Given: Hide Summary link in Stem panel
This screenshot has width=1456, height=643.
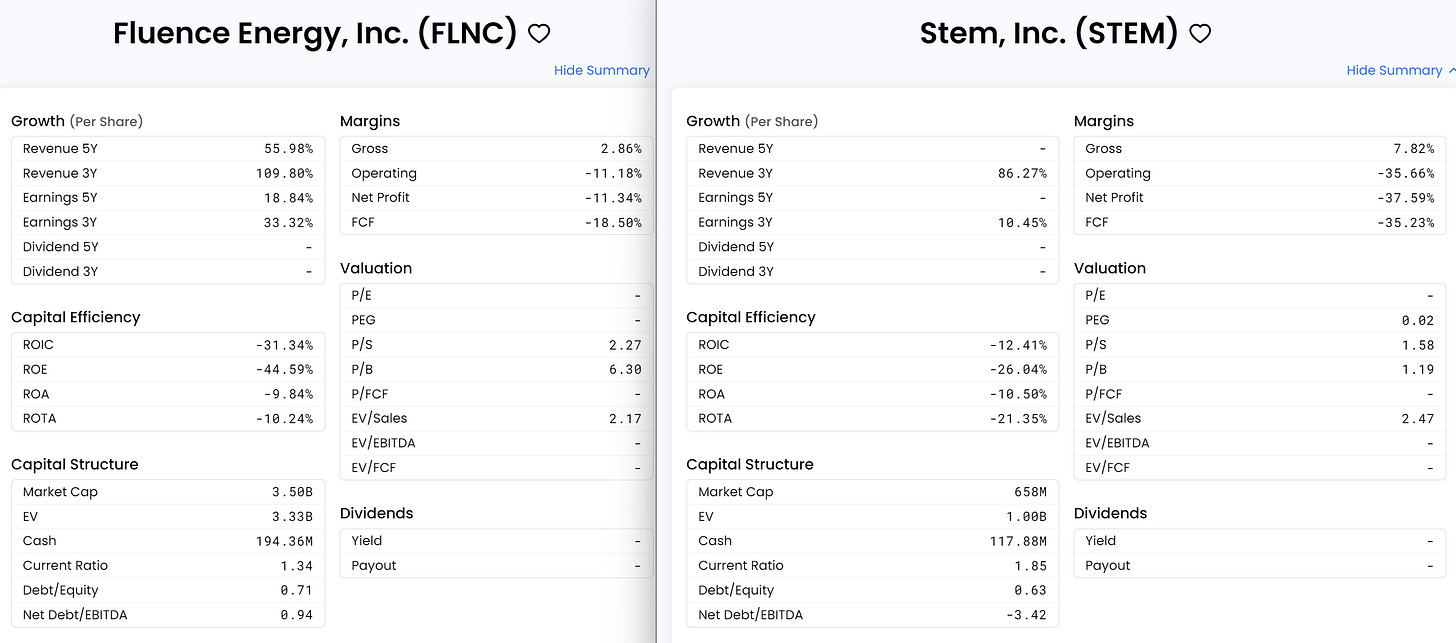Looking at the screenshot, I should (1394, 70).
